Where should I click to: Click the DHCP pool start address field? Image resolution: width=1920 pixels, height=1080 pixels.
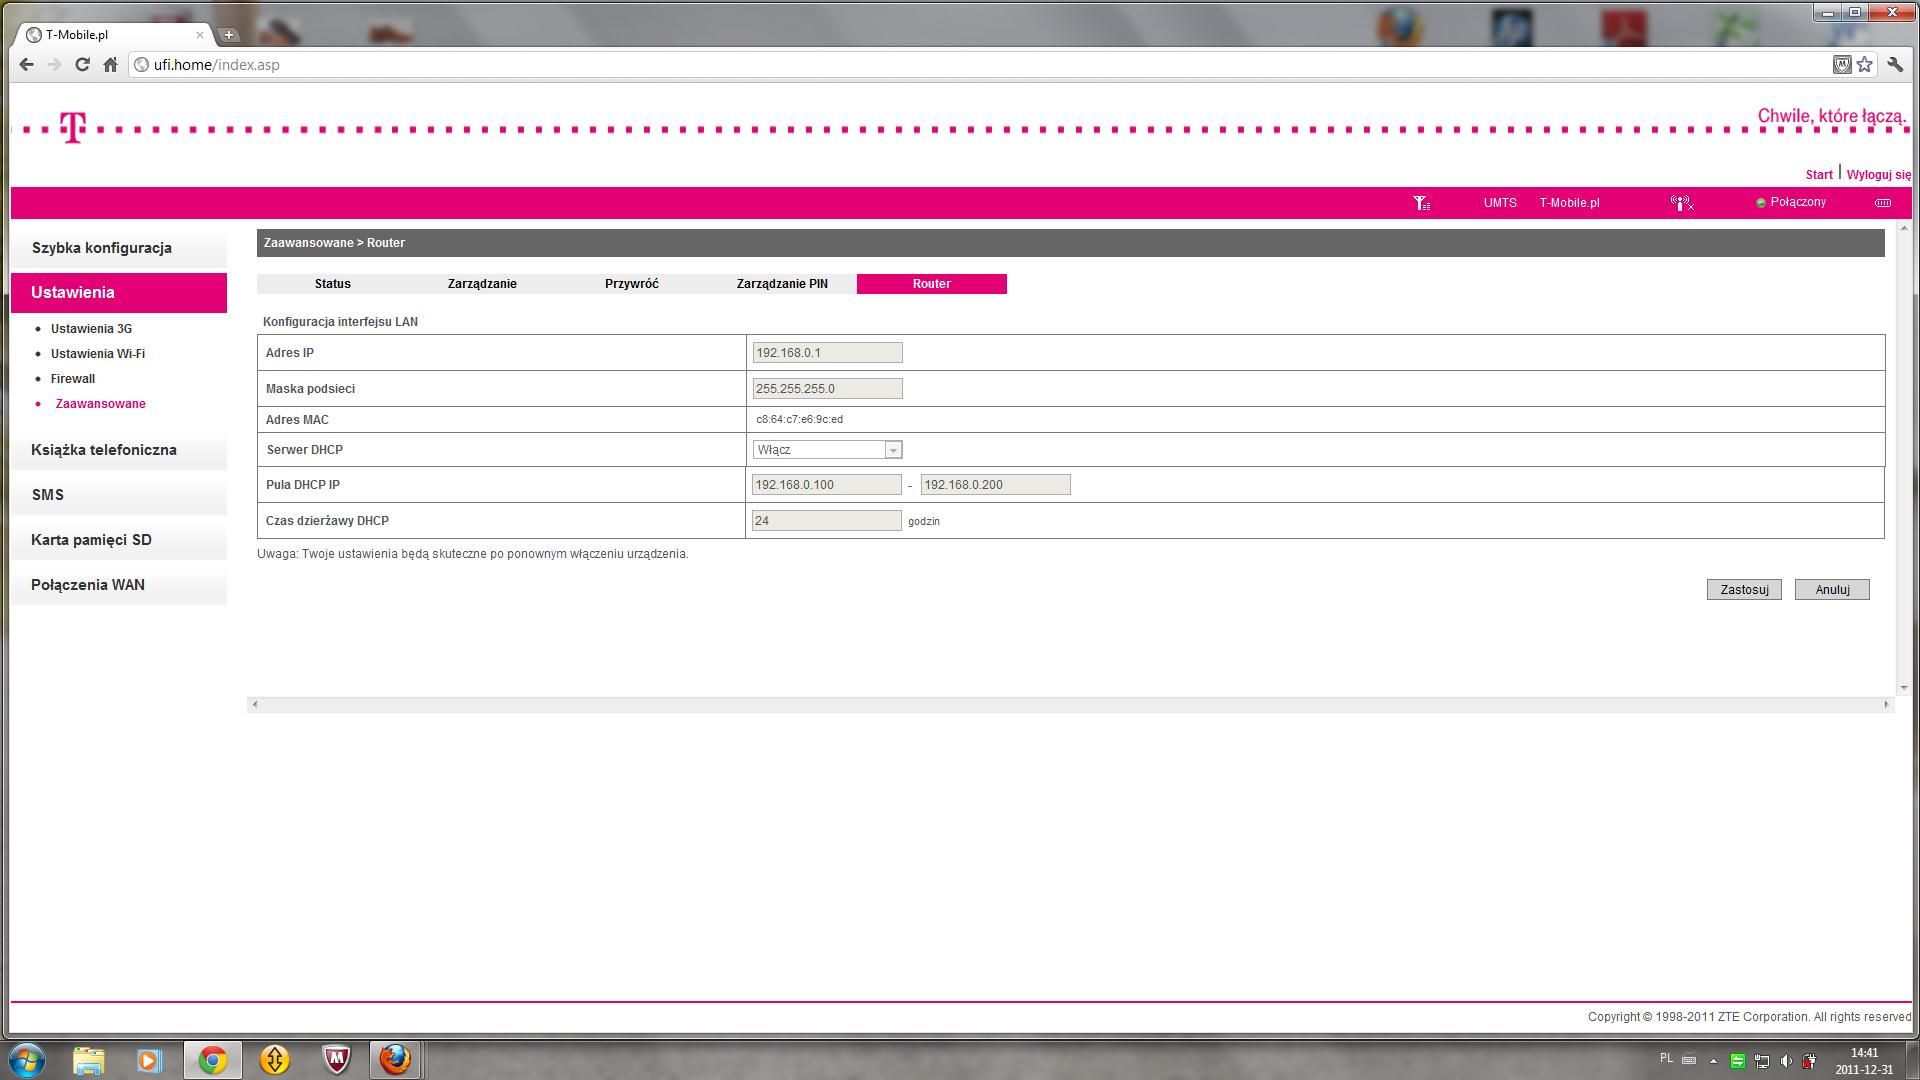point(827,485)
